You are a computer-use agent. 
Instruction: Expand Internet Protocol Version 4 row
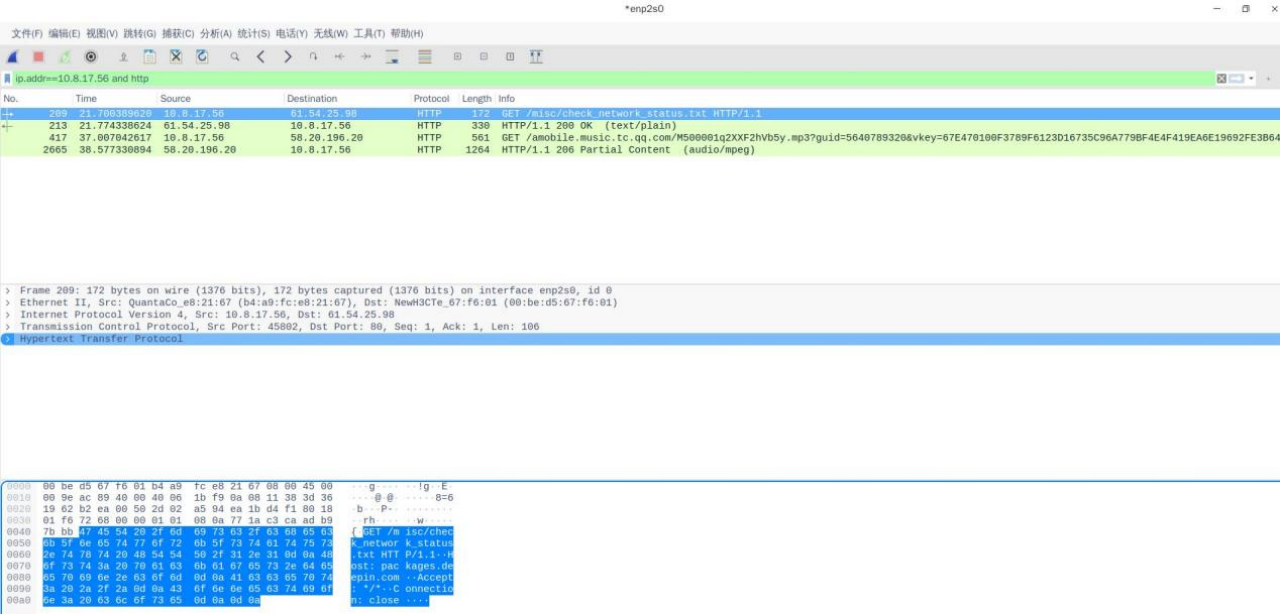coord(9,314)
